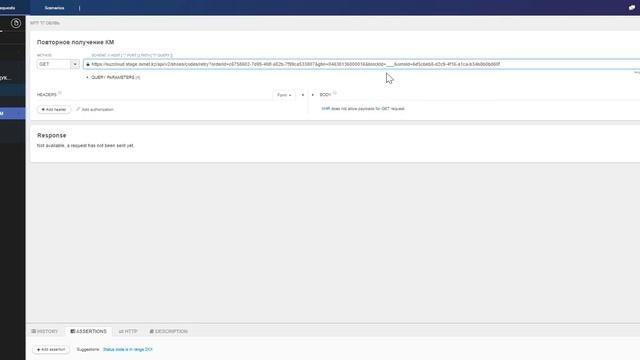Open the Form dropdown in headers section

click(284, 95)
